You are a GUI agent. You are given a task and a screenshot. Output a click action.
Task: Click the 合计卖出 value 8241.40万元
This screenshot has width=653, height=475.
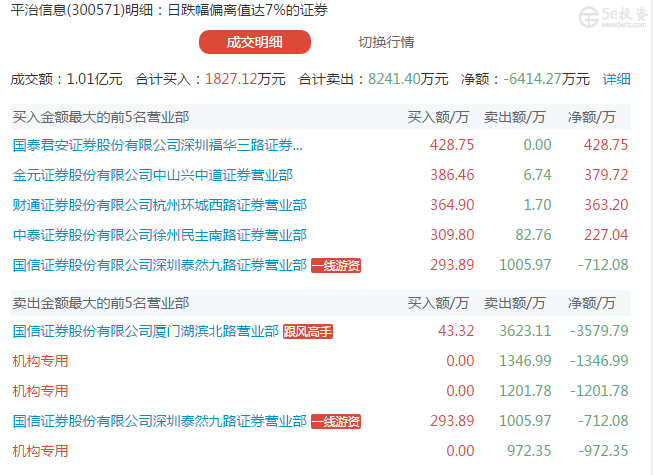click(x=408, y=79)
